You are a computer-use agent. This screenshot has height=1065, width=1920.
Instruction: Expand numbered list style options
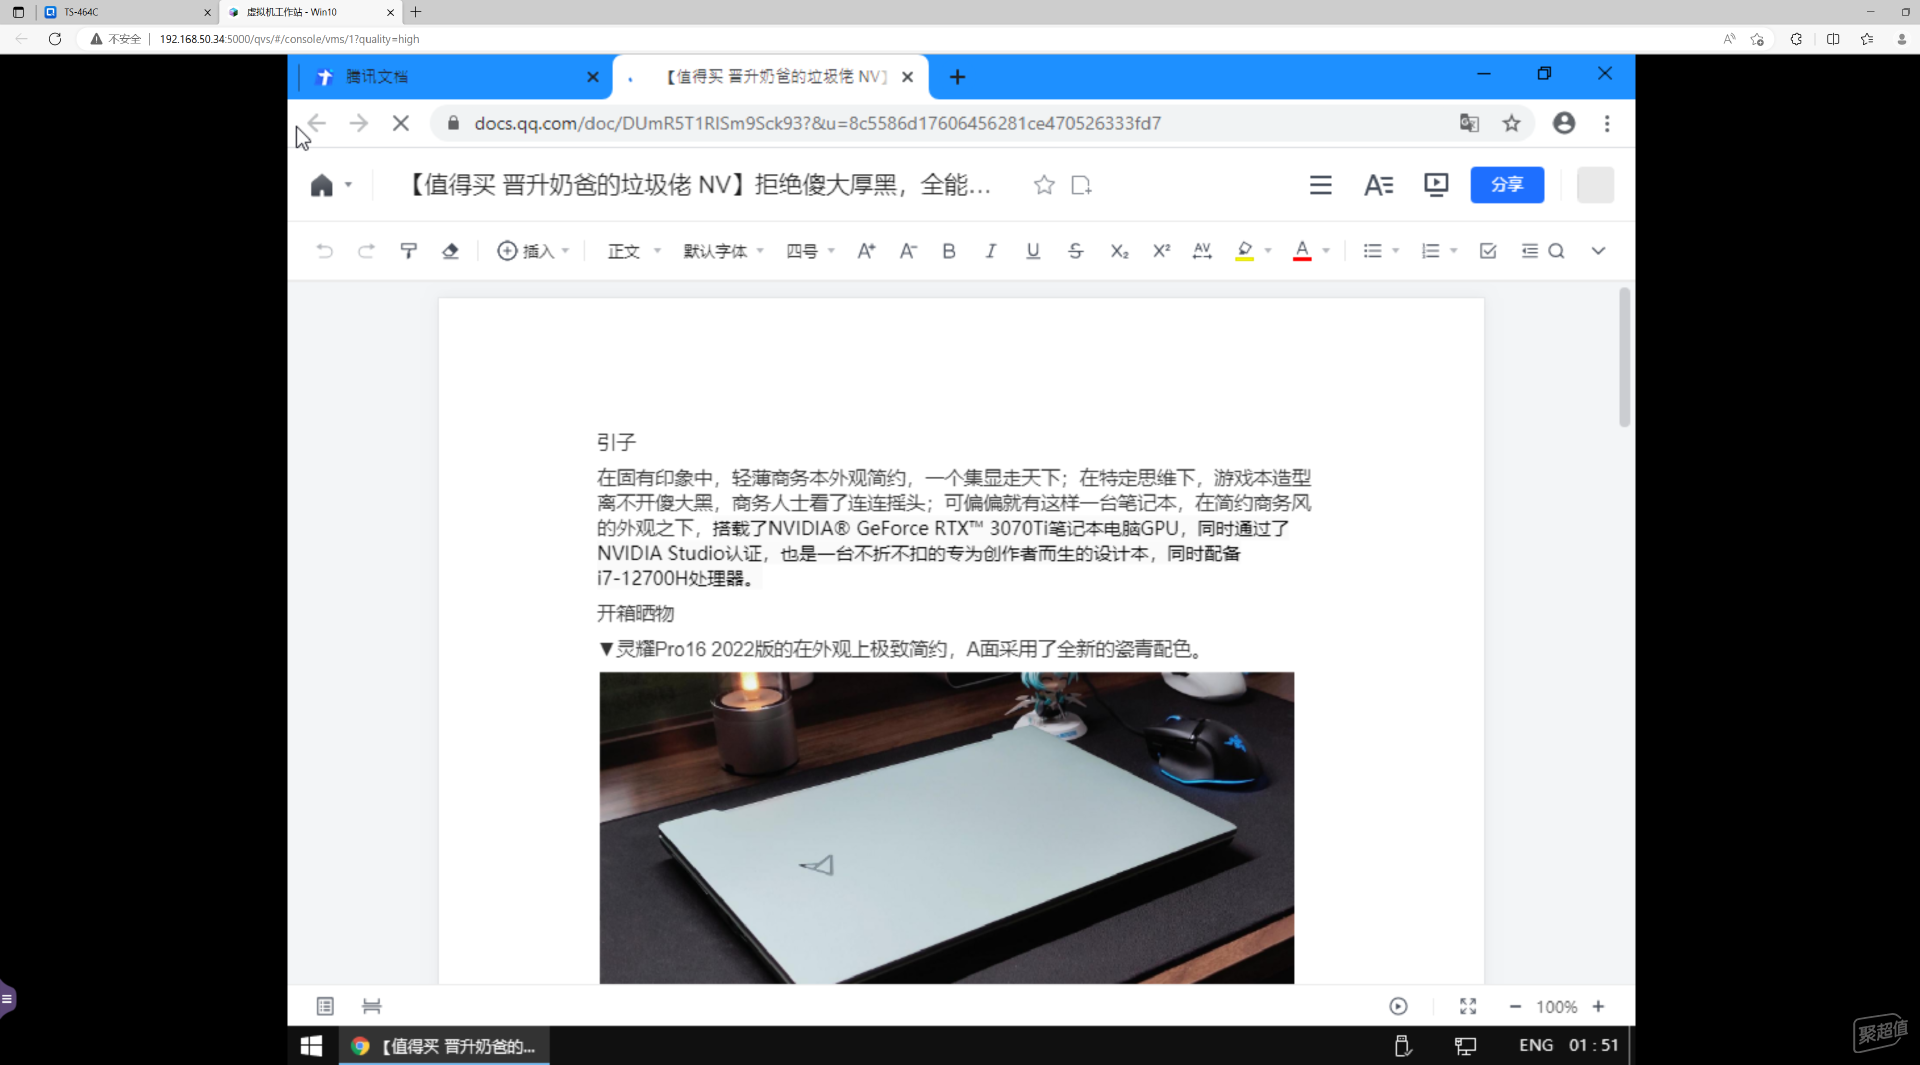(x=1453, y=251)
